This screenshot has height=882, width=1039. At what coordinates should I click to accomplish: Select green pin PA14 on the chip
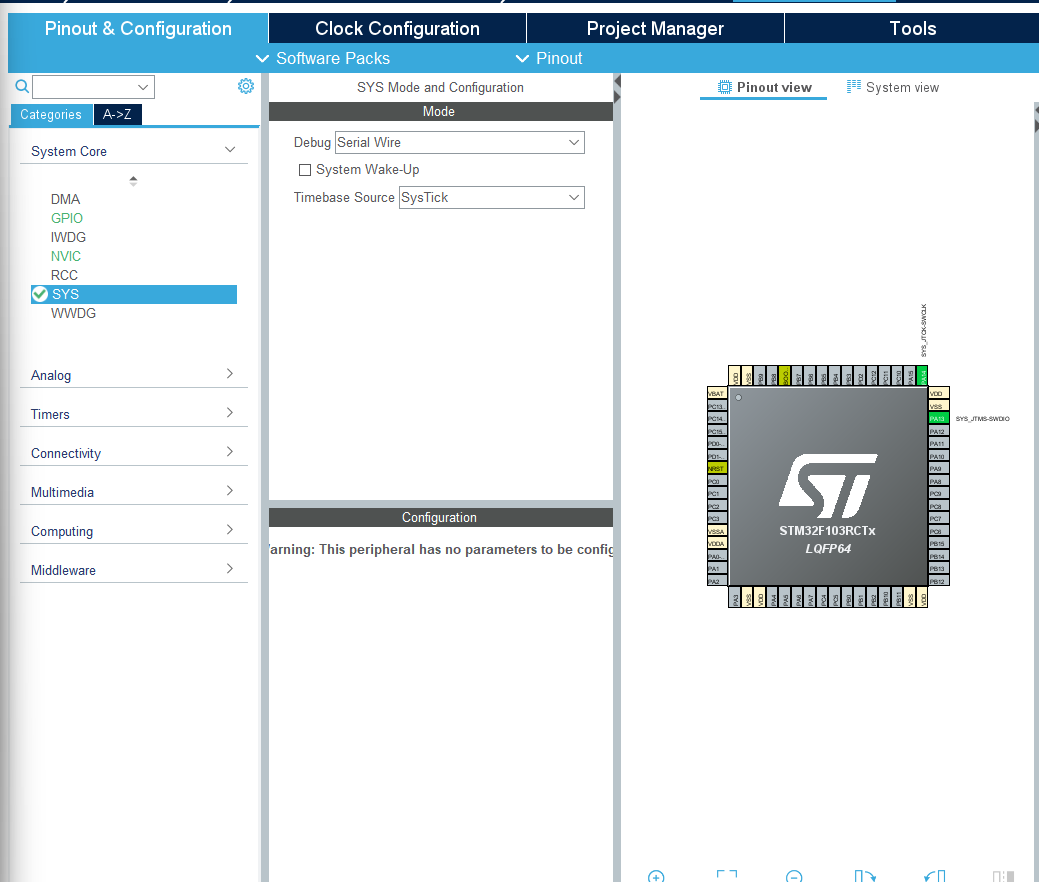pos(922,376)
